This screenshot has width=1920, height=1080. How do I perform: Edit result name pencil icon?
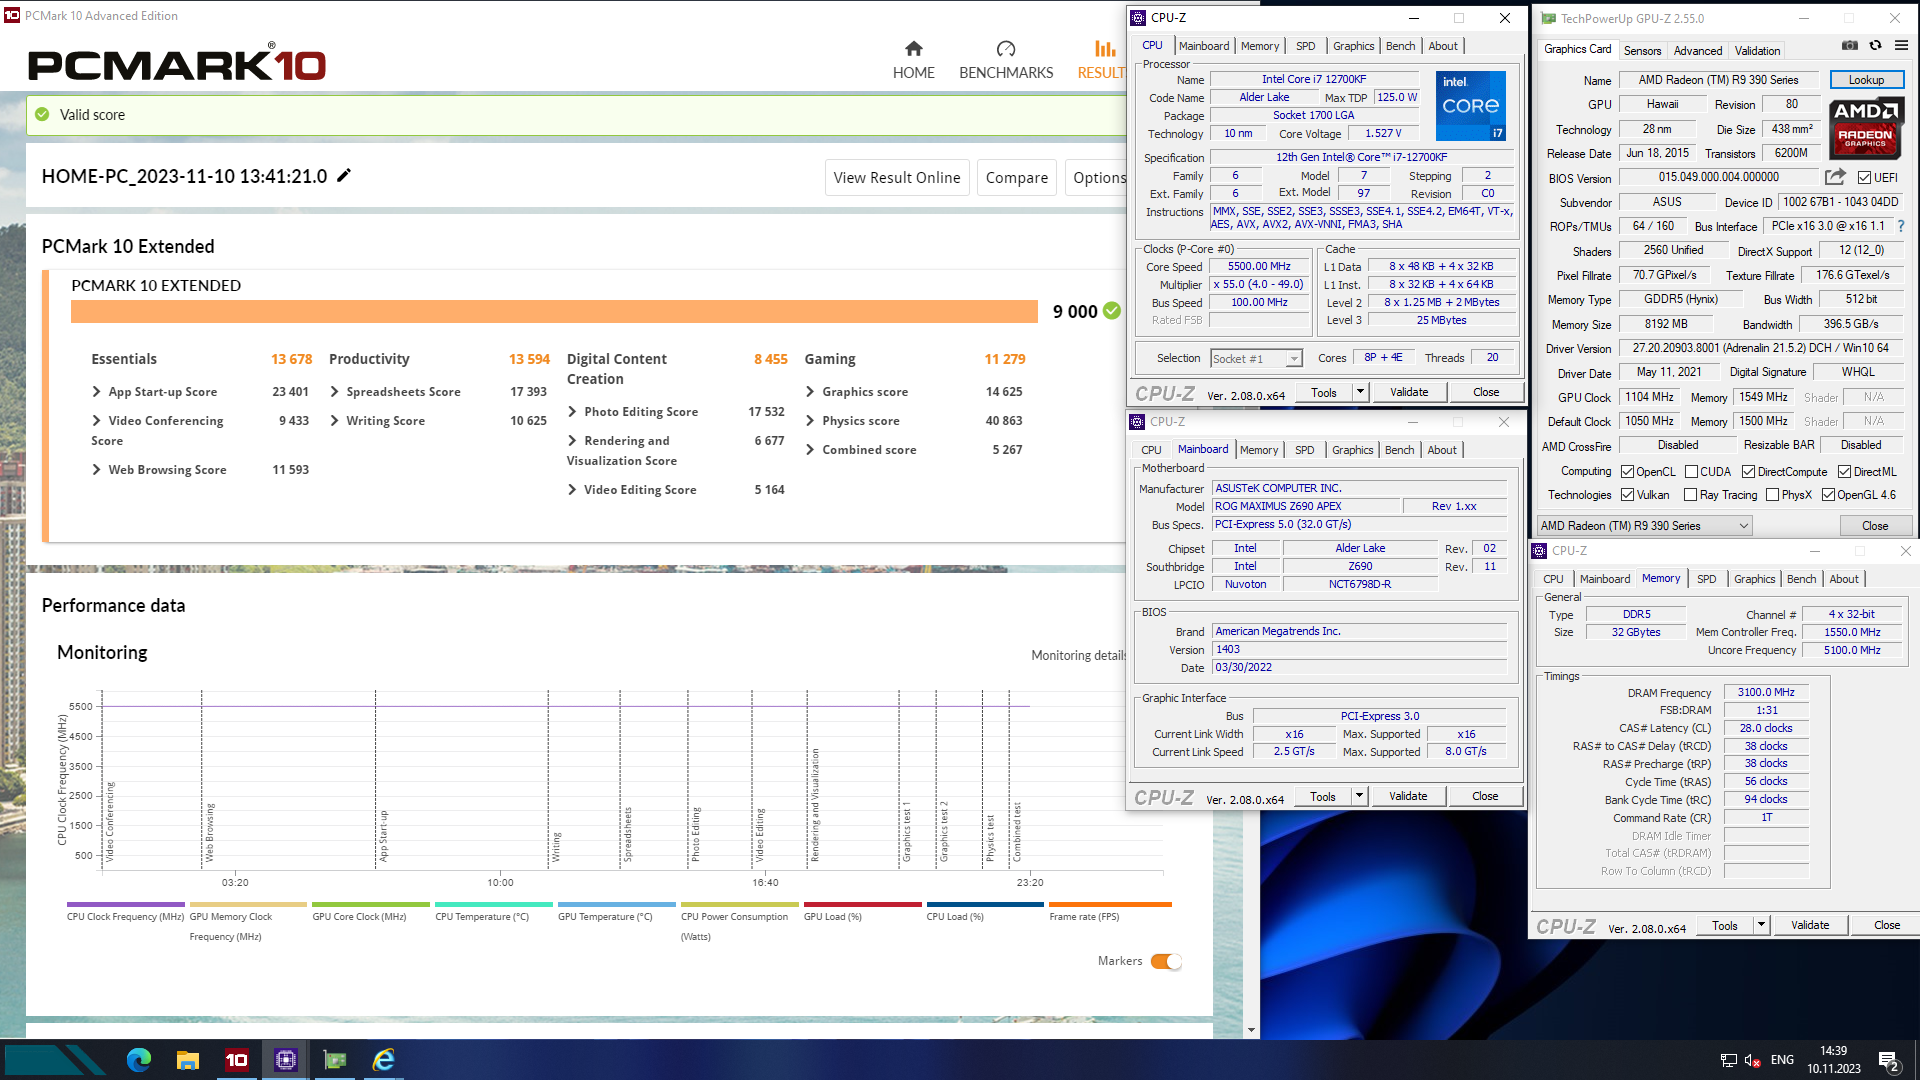344,176
